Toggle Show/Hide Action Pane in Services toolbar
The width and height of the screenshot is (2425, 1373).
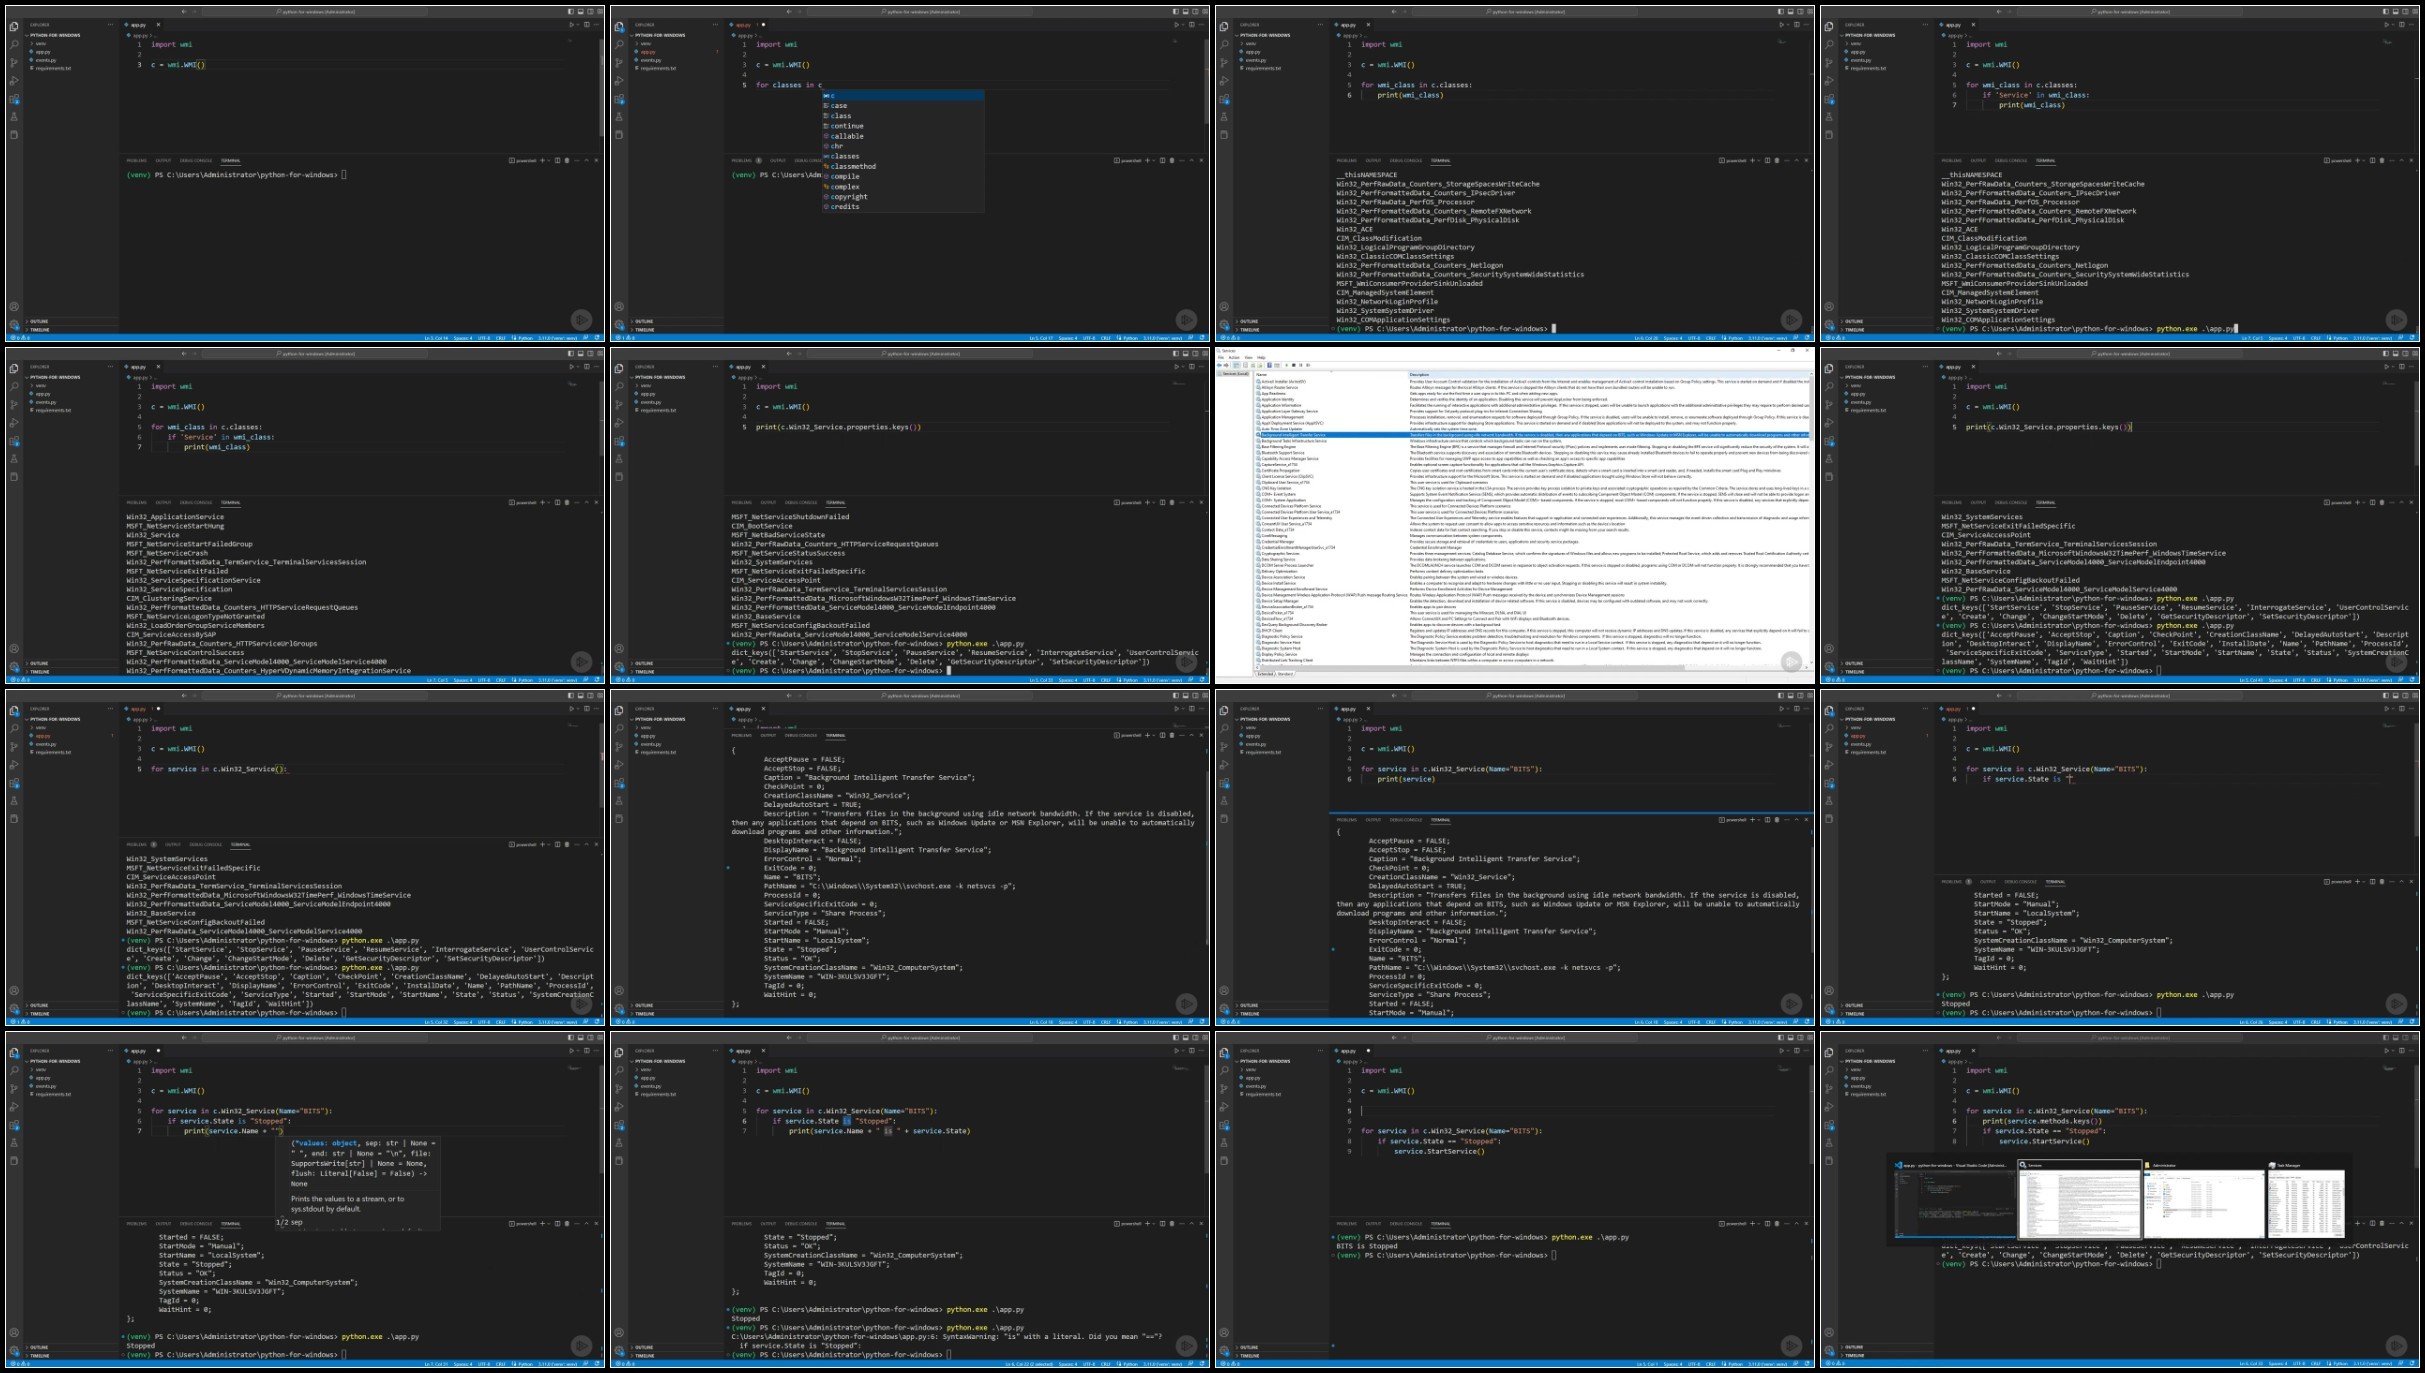1277,365
